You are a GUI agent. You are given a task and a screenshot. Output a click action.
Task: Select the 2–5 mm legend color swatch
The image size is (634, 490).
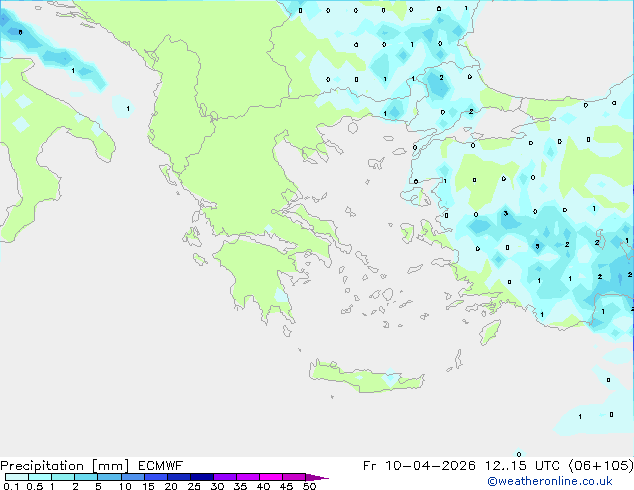(86, 477)
